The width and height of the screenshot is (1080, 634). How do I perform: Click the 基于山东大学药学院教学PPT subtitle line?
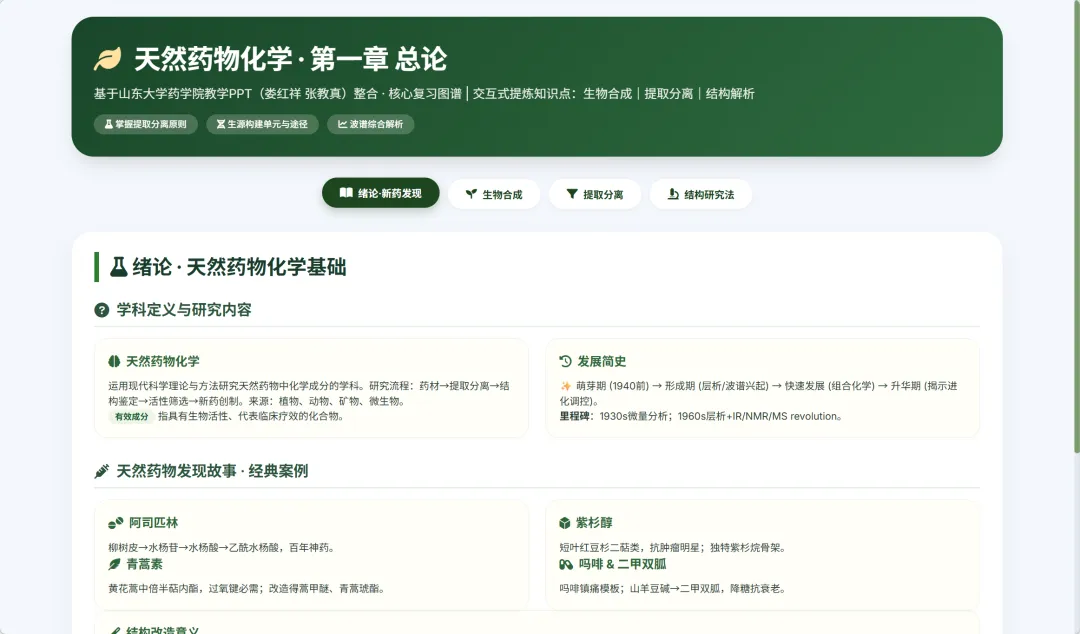pyautogui.click(x=424, y=94)
